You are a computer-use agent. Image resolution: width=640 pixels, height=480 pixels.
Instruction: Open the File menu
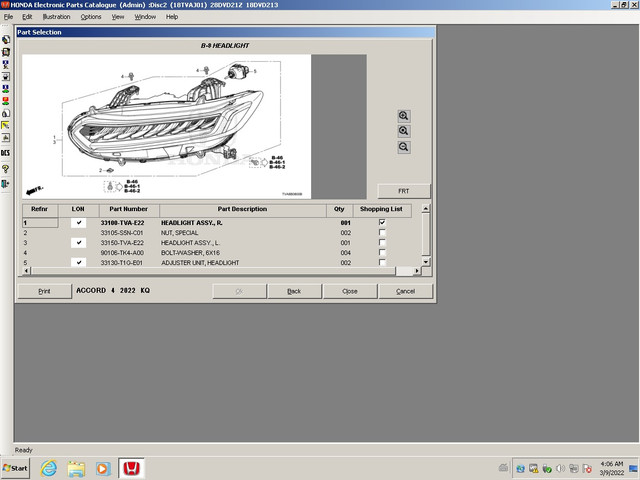8,17
